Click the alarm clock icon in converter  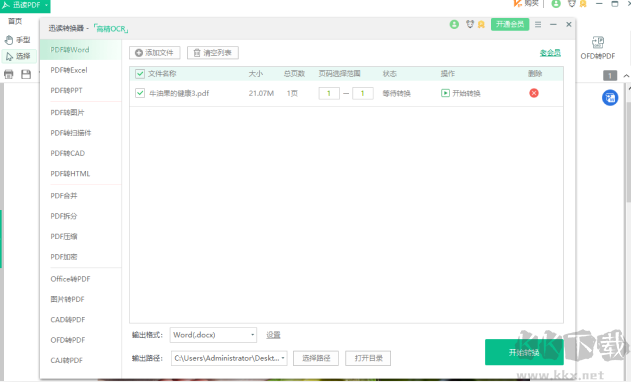(x=470, y=25)
